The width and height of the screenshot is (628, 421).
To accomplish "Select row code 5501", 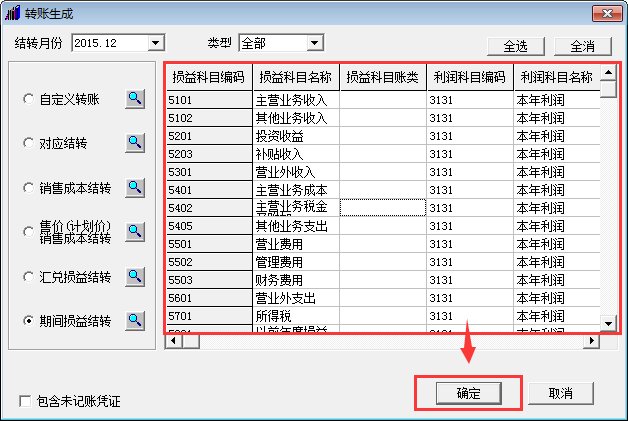I will coord(209,244).
